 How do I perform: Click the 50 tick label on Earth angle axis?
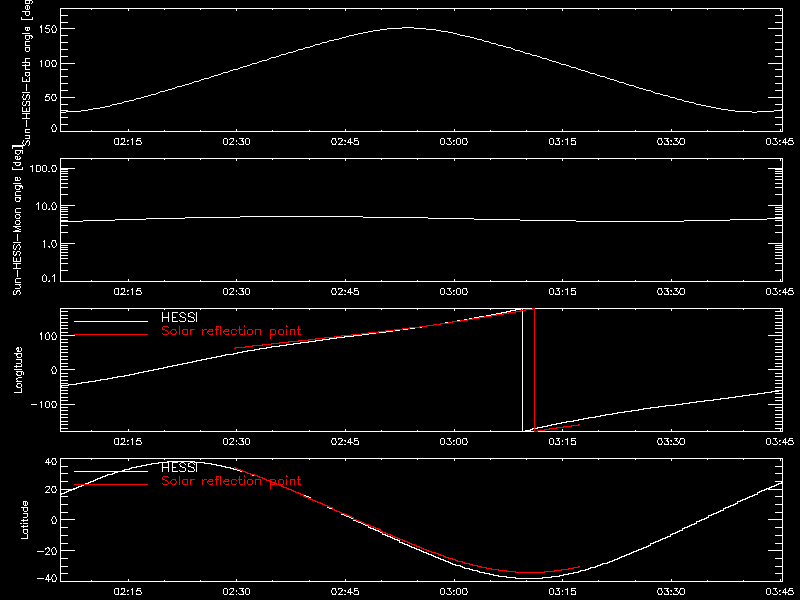51,97
